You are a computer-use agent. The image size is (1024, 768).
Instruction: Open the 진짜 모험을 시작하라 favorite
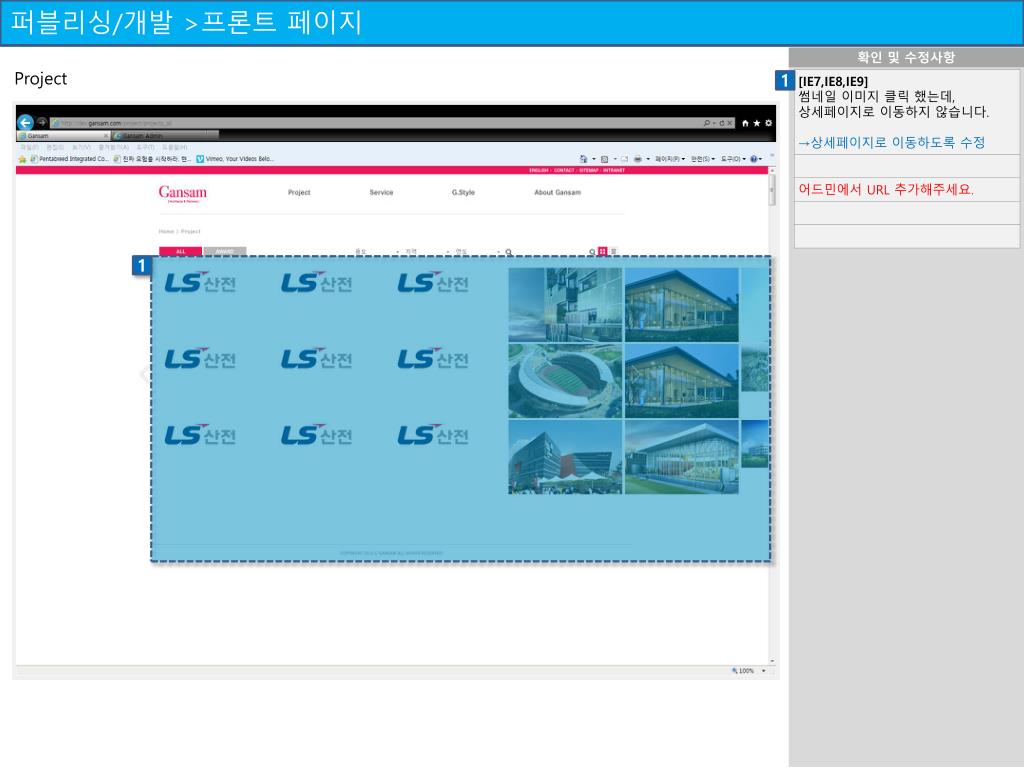(x=152, y=159)
